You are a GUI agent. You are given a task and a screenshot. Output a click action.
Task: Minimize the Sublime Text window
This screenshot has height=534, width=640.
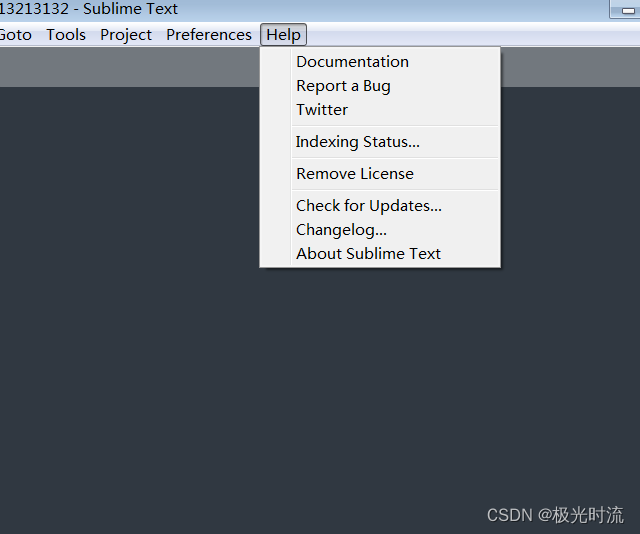click(627, 10)
